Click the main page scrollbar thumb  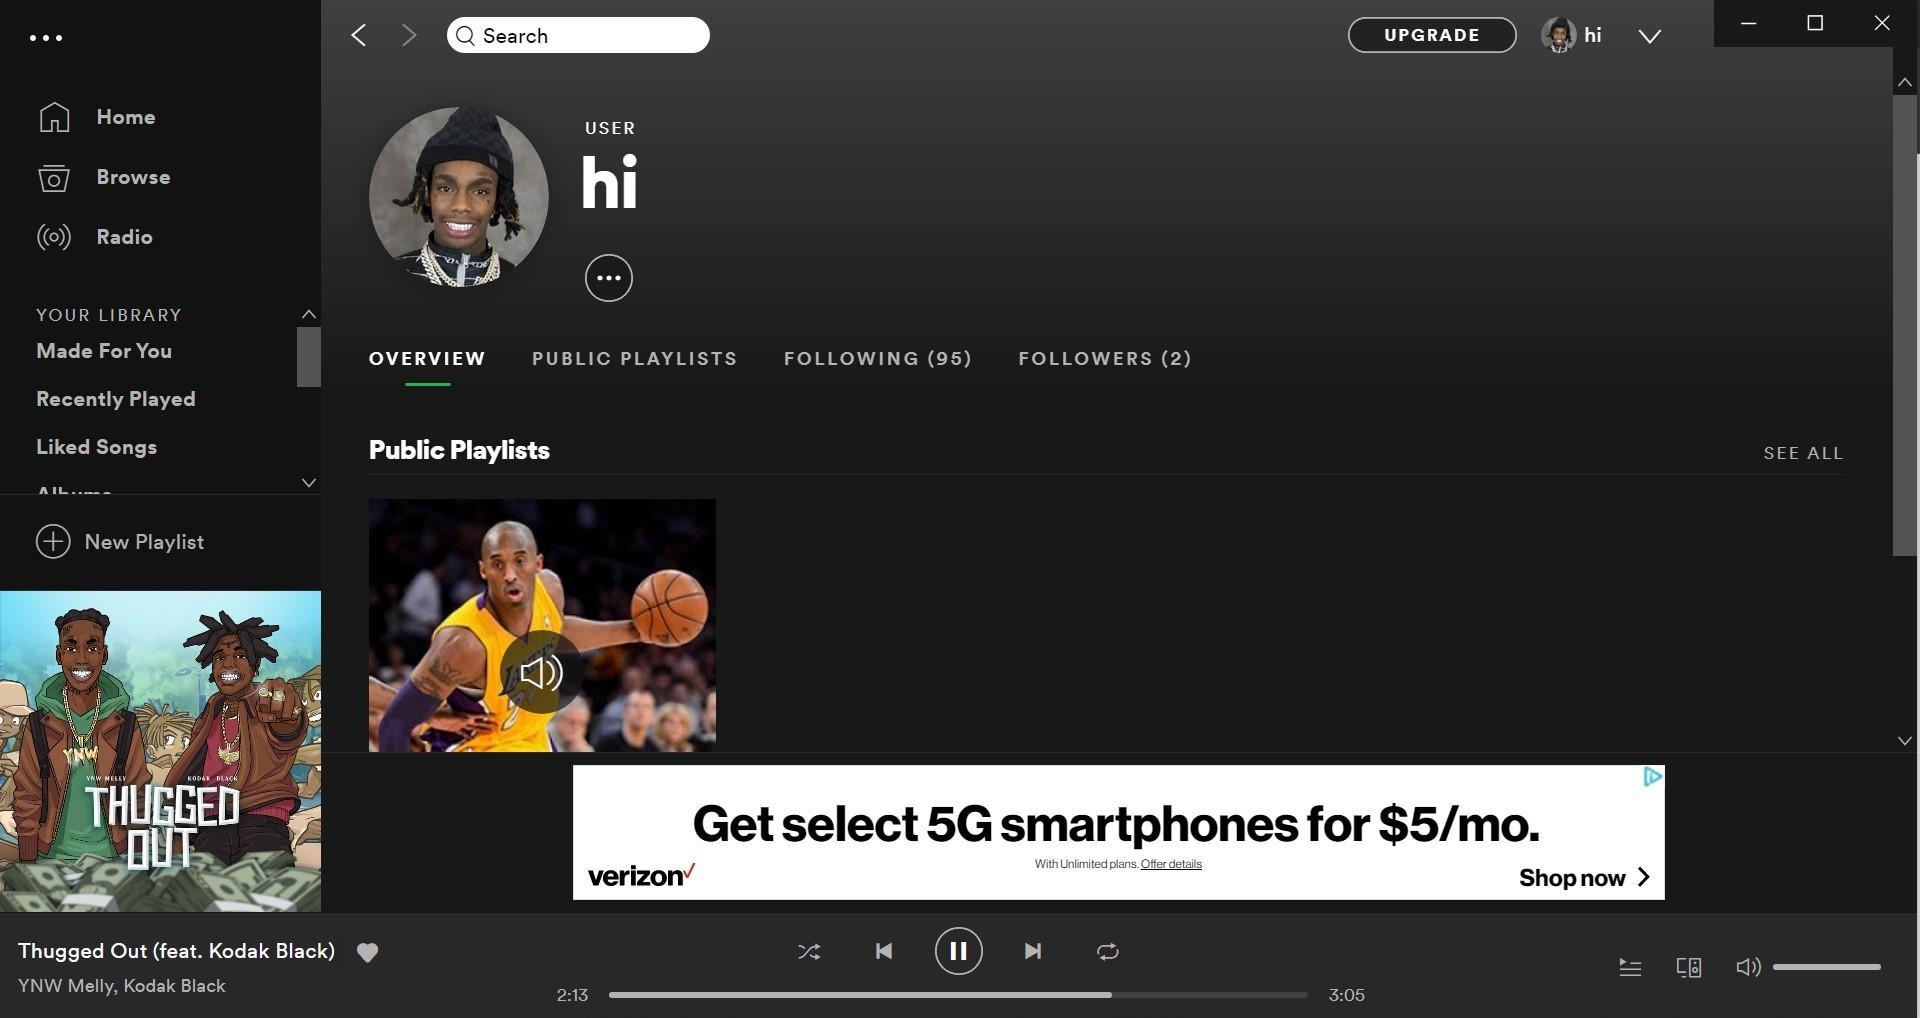[x=1905, y=325]
